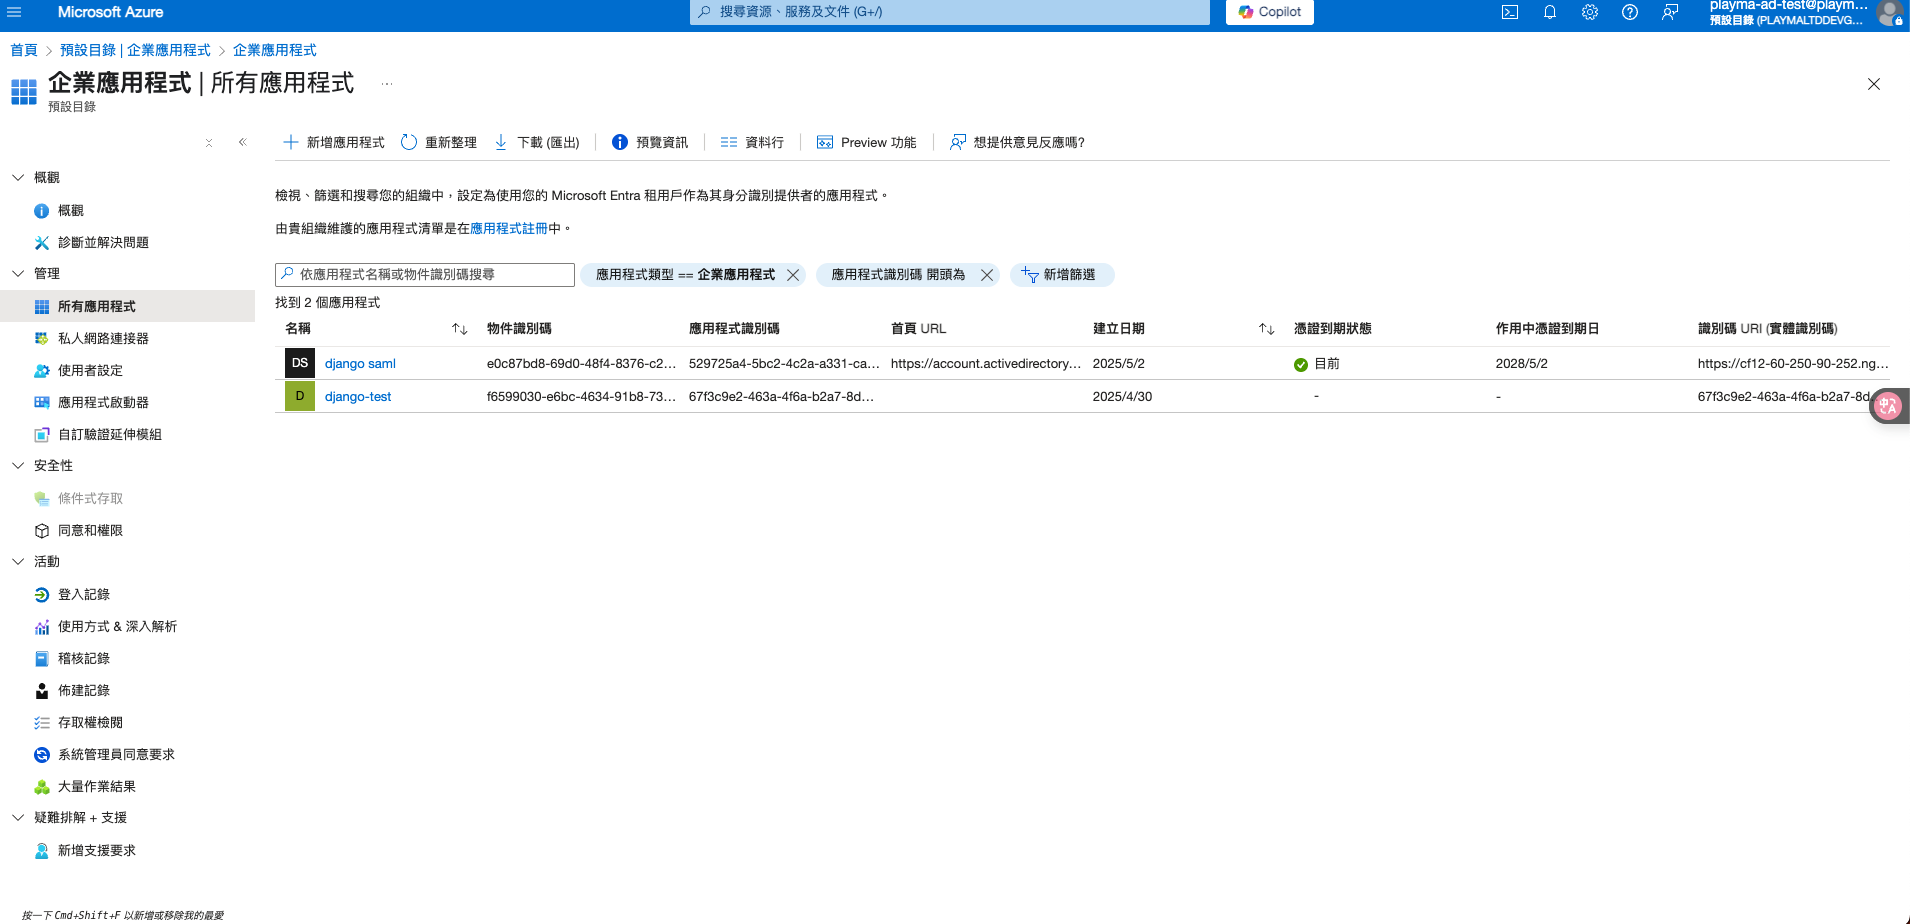Open the Azure portal hamburger menu

tap(14, 12)
